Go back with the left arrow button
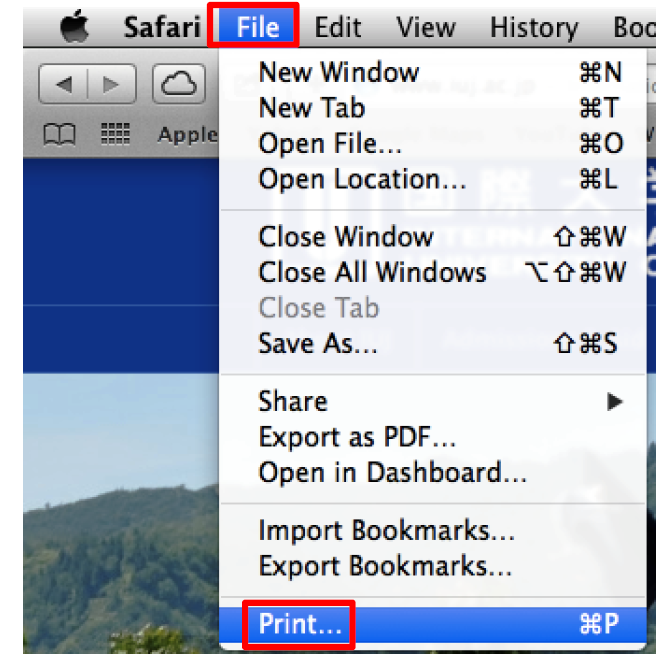669x664 pixels. [63, 84]
